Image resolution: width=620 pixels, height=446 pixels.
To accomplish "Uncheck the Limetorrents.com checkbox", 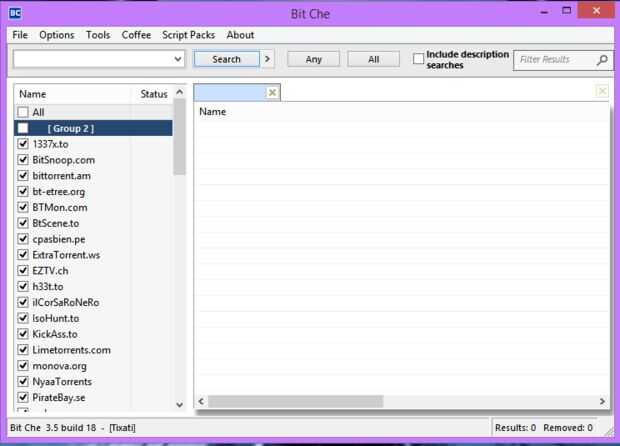I will click(x=23, y=350).
